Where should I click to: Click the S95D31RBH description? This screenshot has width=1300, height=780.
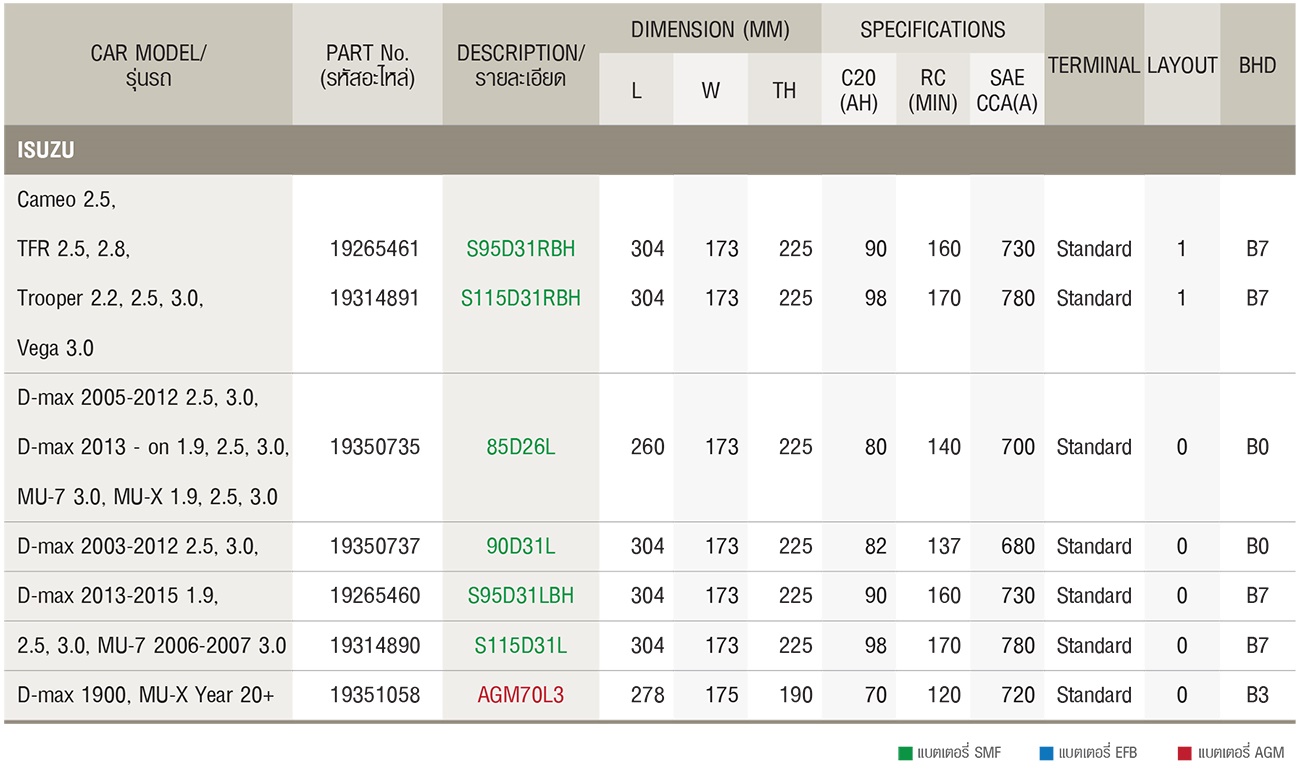pos(521,249)
